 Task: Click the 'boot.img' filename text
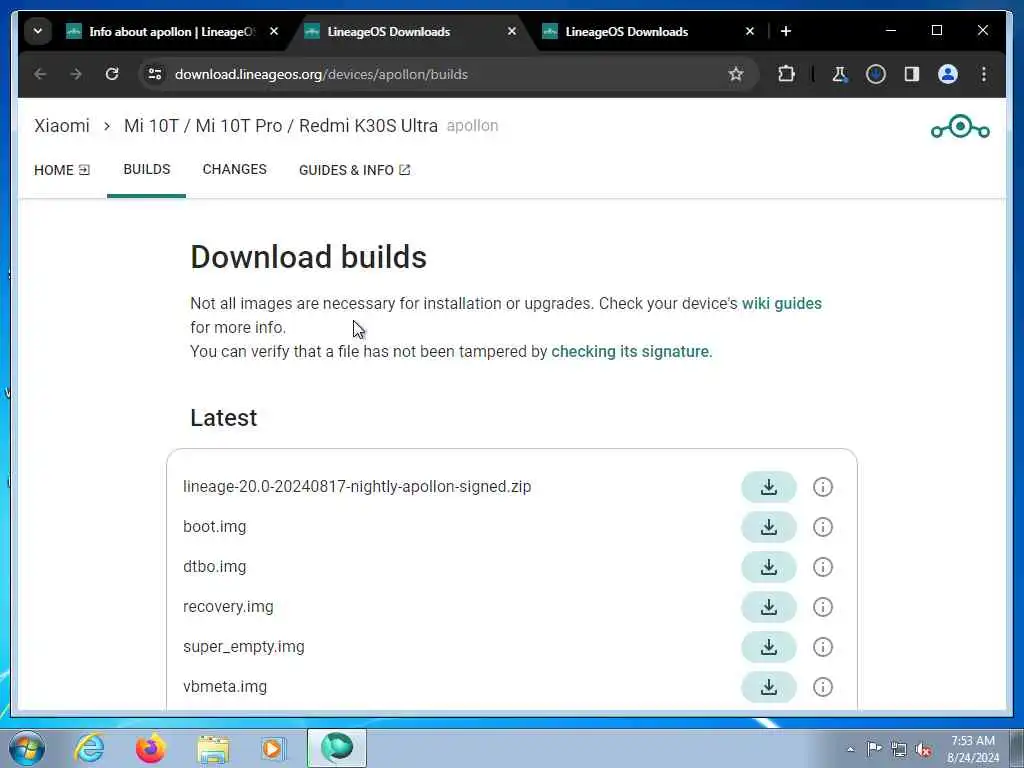[x=214, y=527]
